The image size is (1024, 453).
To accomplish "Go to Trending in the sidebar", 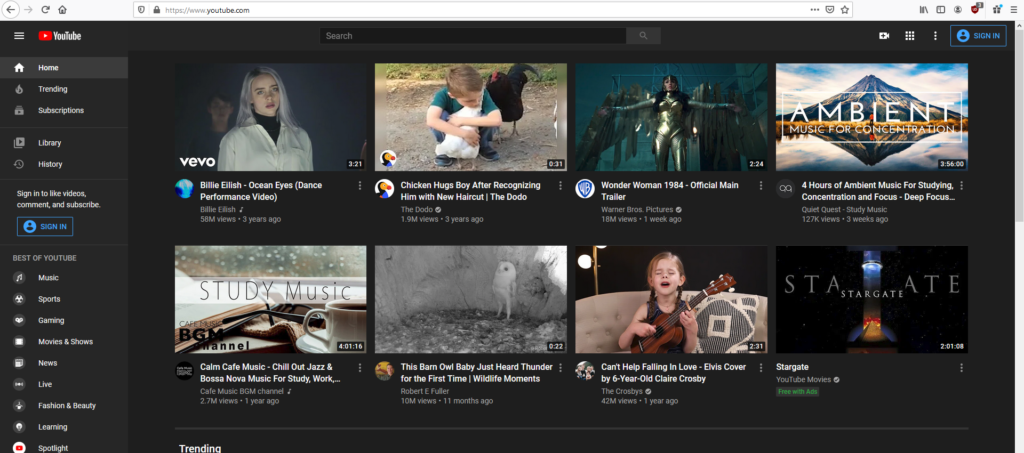I will 64,89.
